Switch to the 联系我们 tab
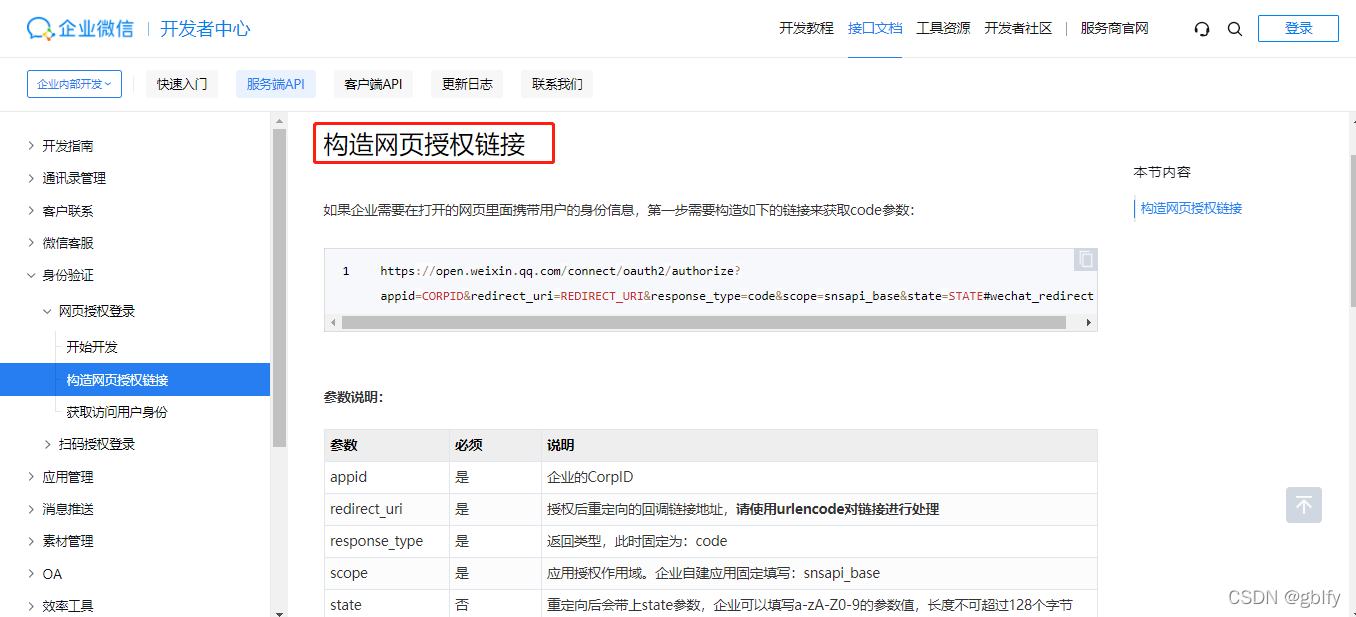1356x617 pixels. [557, 84]
